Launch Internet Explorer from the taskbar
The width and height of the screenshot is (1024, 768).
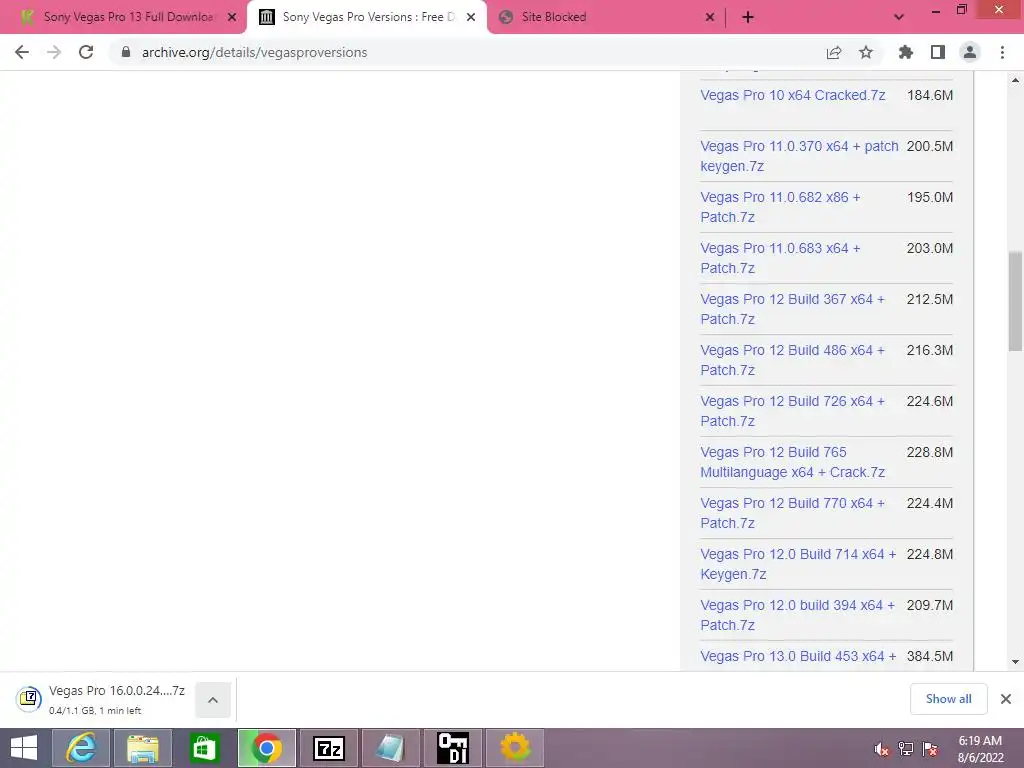tap(81, 748)
